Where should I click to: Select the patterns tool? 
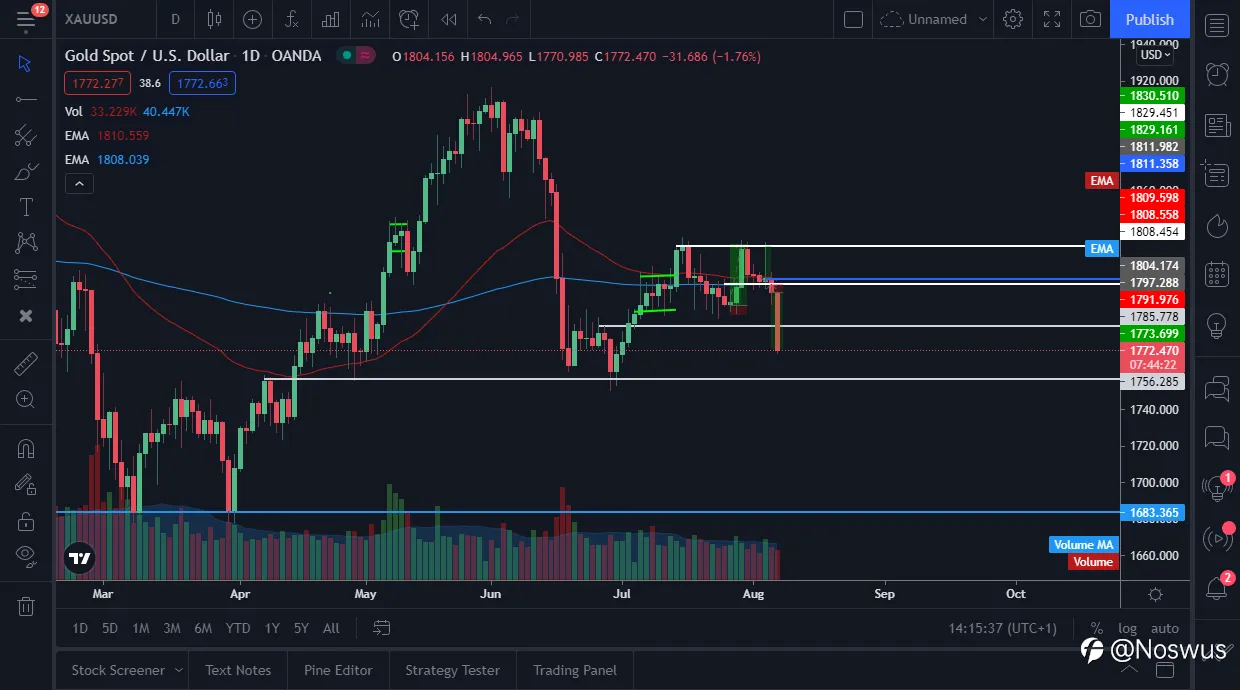click(26, 242)
